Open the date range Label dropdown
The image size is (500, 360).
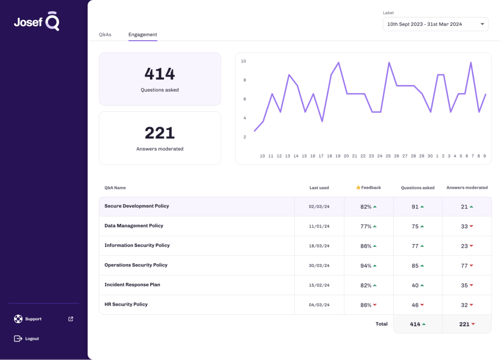tap(436, 24)
